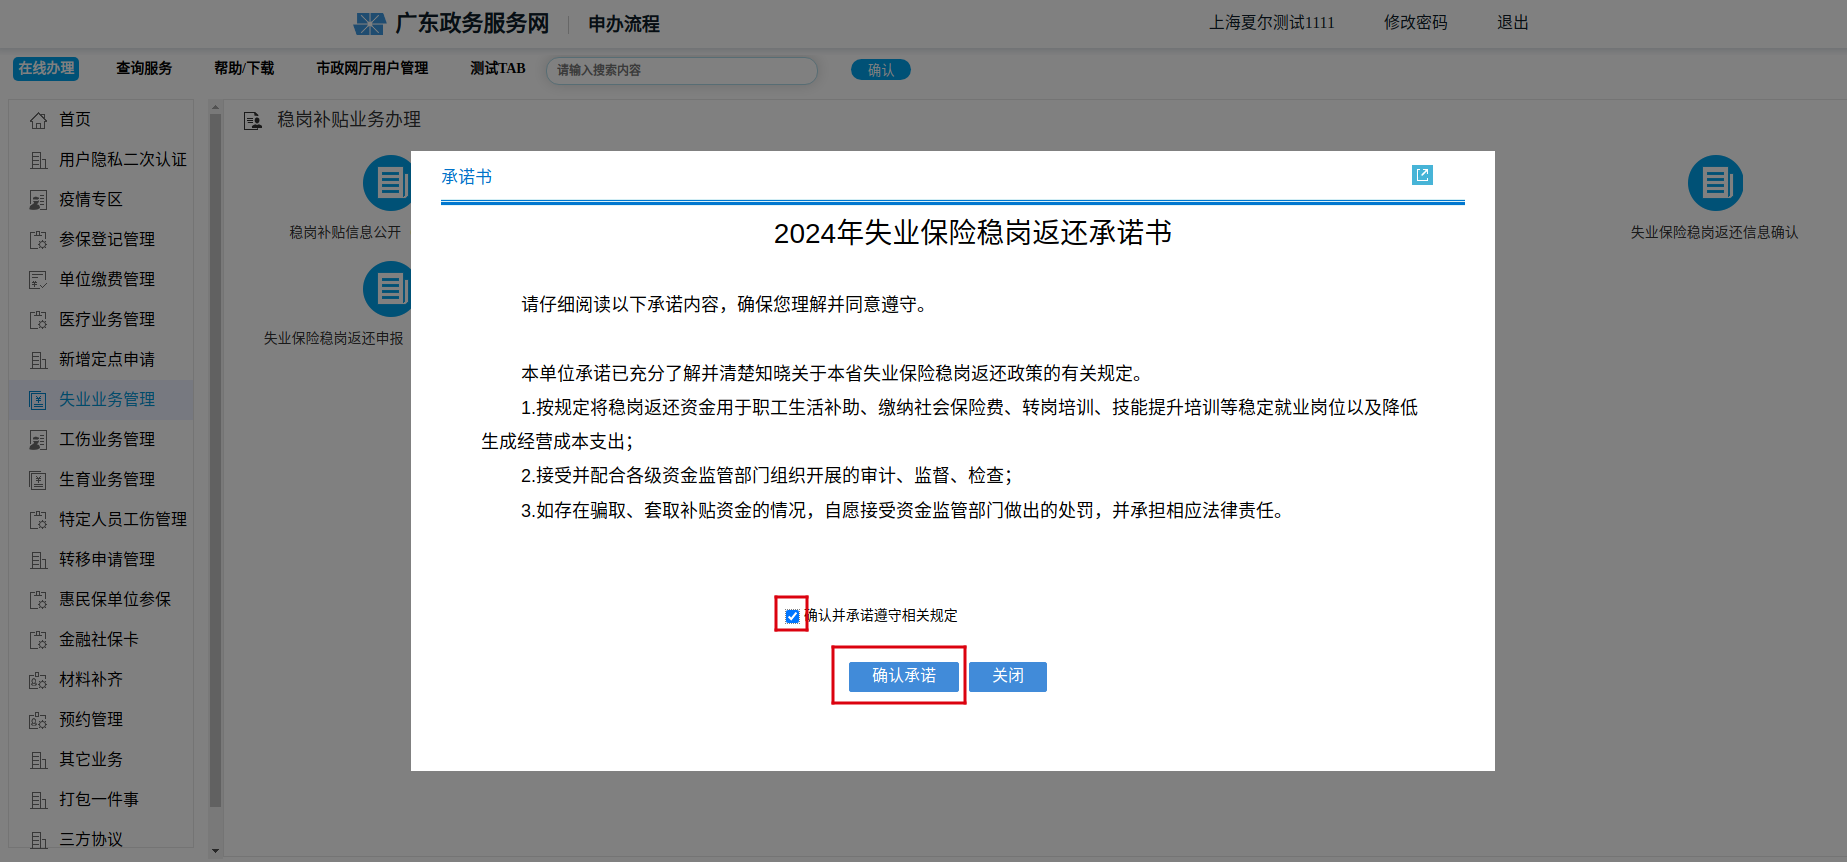Uncheck the 确认并承诺遵守相关规定 checkbox

coord(792,616)
